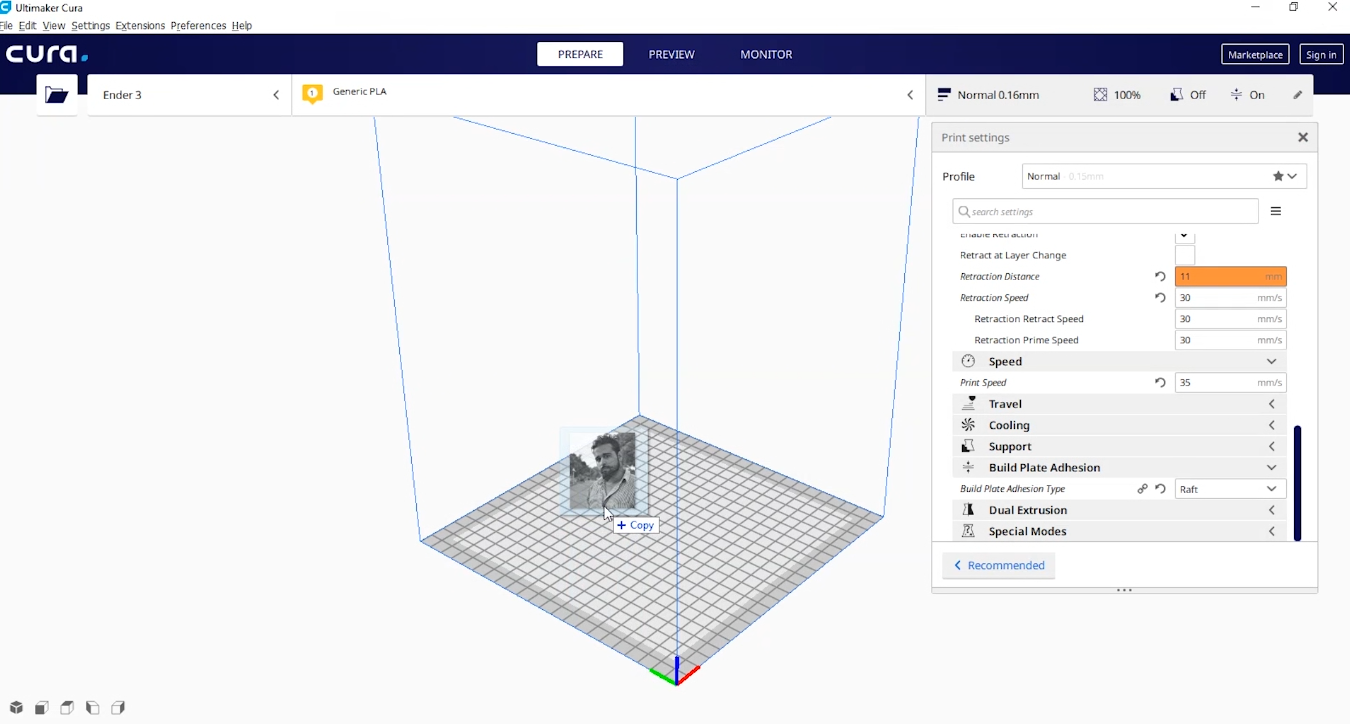
Task: Switch to the PREVIEW stage tab
Action: click(x=671, y=54)
